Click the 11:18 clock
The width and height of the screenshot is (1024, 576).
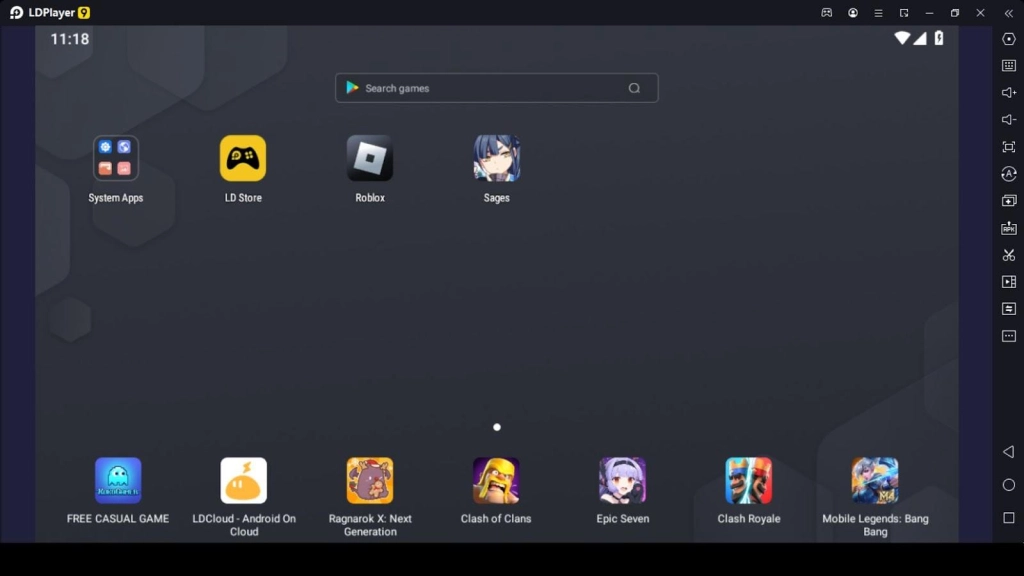[x=70, y=39]
